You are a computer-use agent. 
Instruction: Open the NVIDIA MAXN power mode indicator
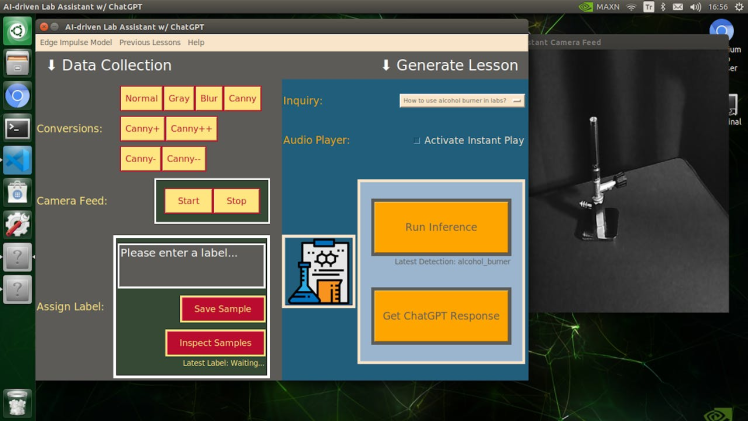599,7
